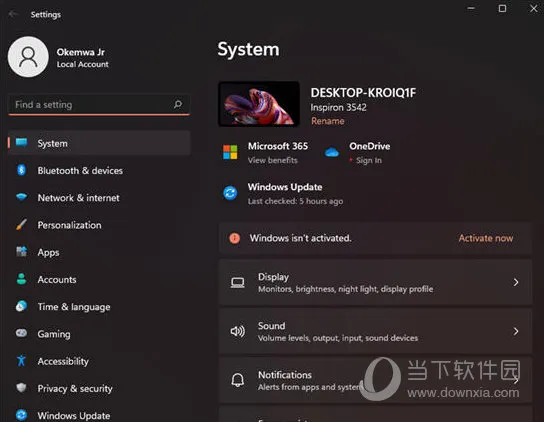Open Bluetooth & devices settings
The image size is (544, 422).
pos(80,170)
